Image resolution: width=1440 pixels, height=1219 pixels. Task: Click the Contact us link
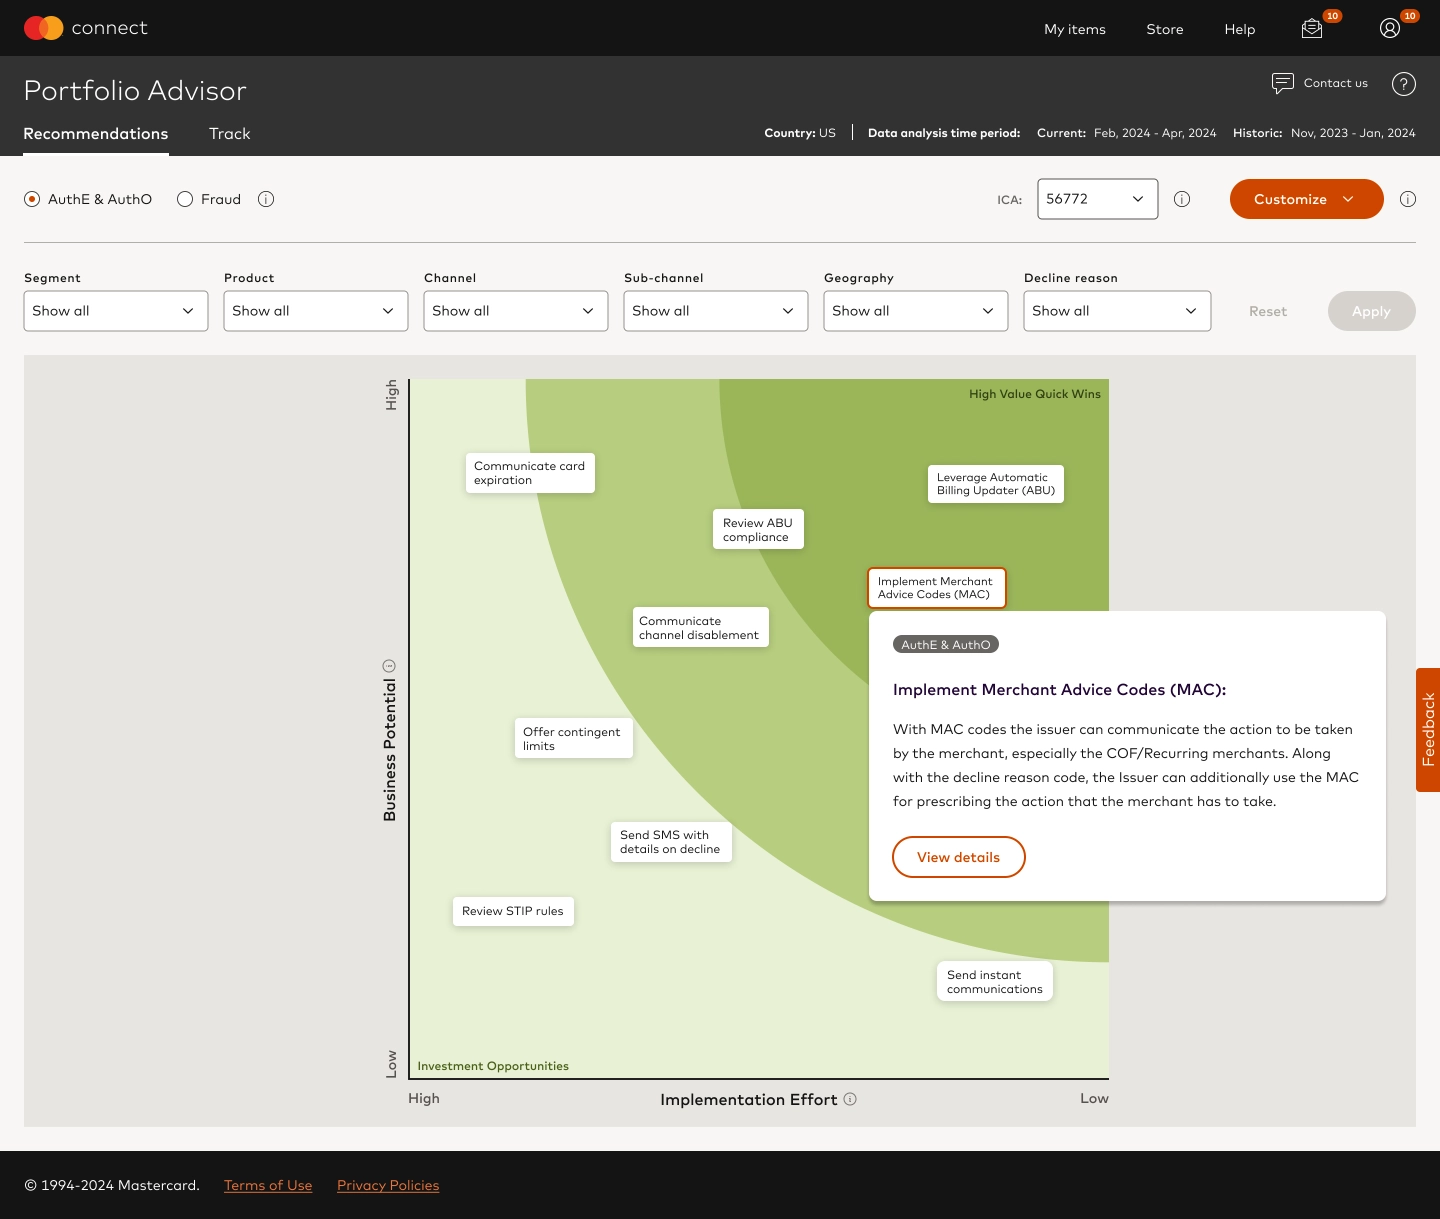1336,83
